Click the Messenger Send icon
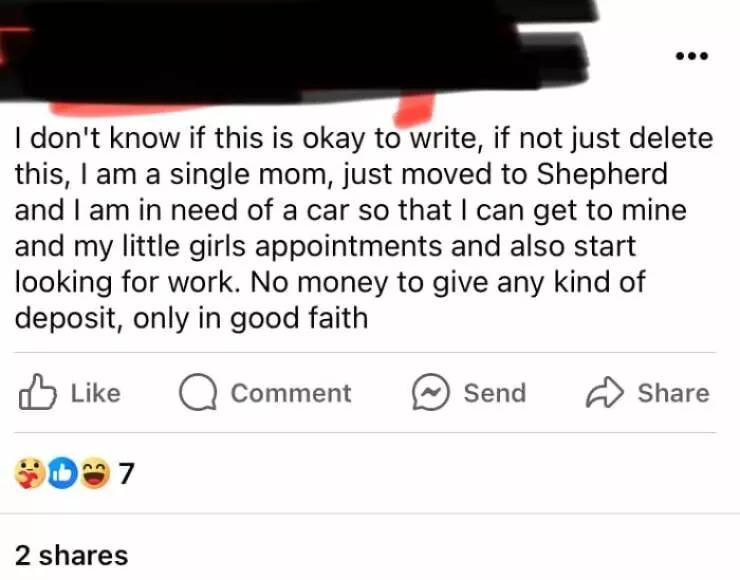740x580 pixels. coord(430,392)
